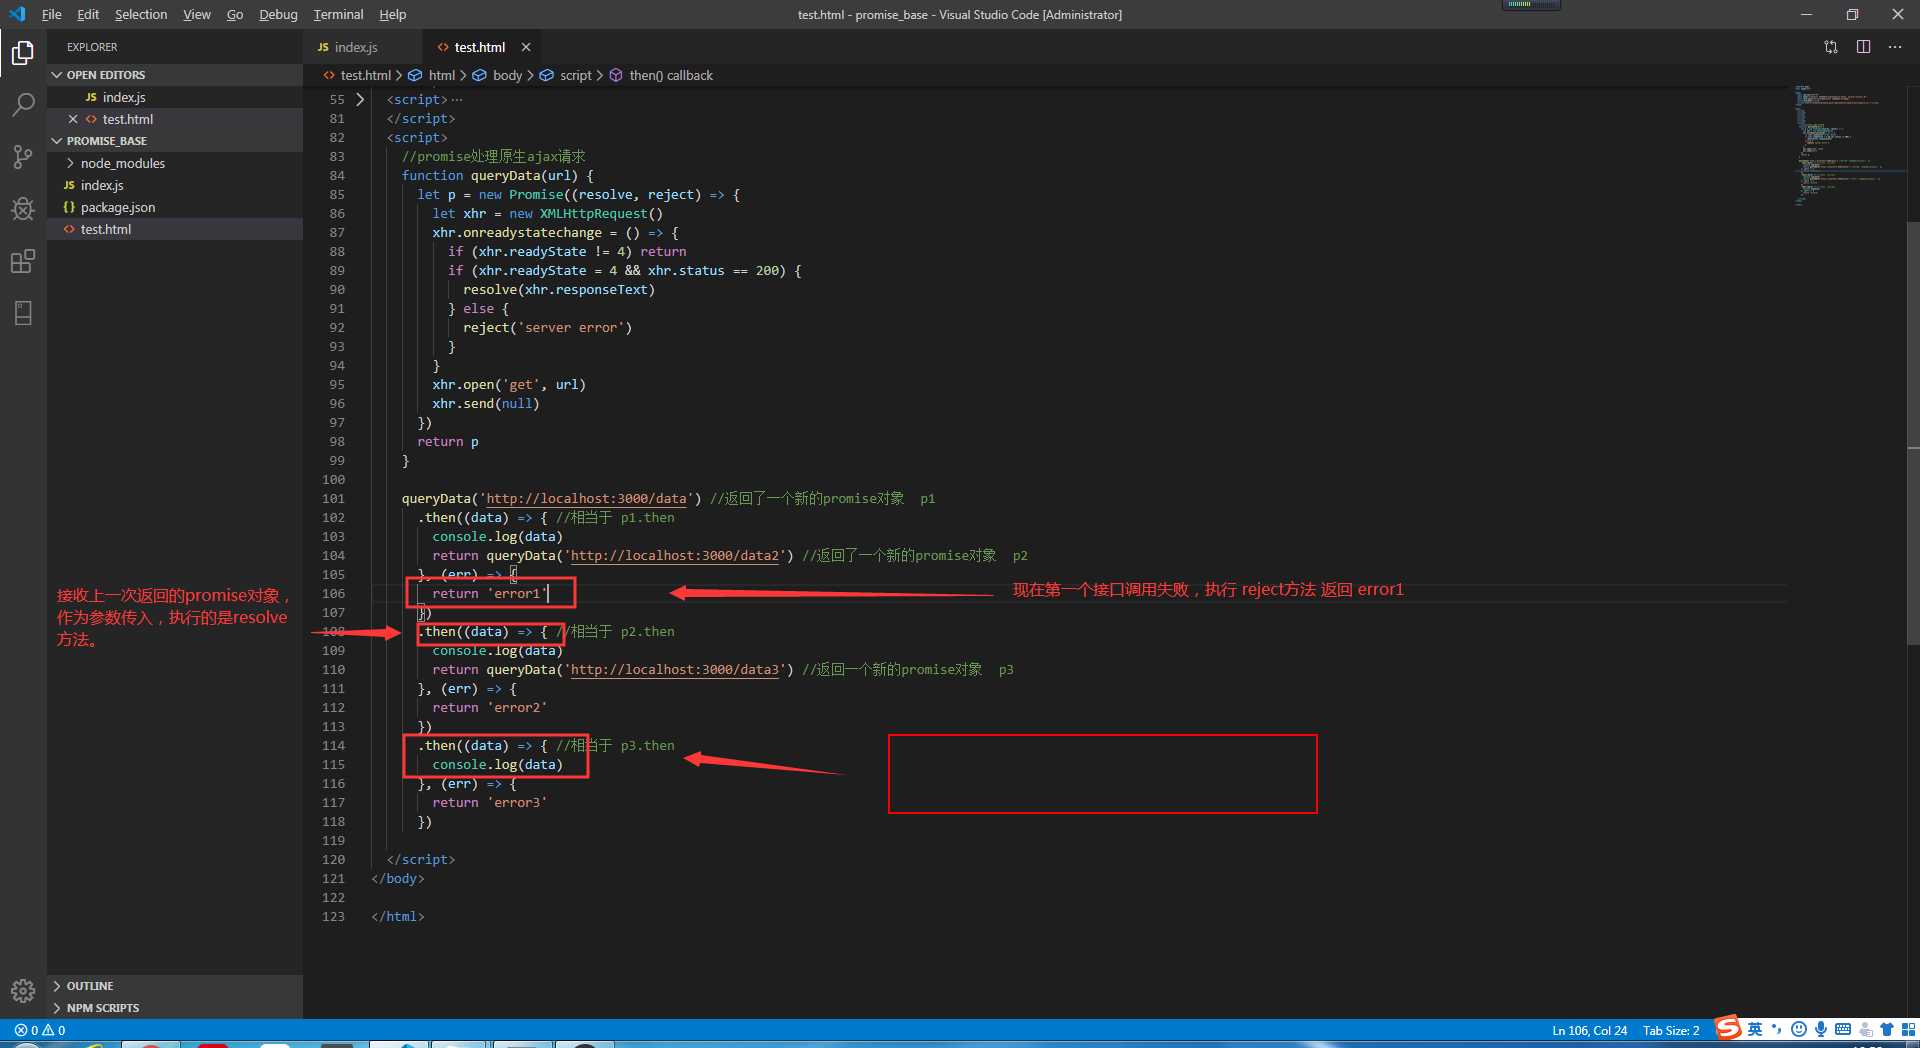Viewport: 1920px width, 1048px height.
Task: Toggle the Sogou English/Chinese mode indicator
Action: 1755,1029
